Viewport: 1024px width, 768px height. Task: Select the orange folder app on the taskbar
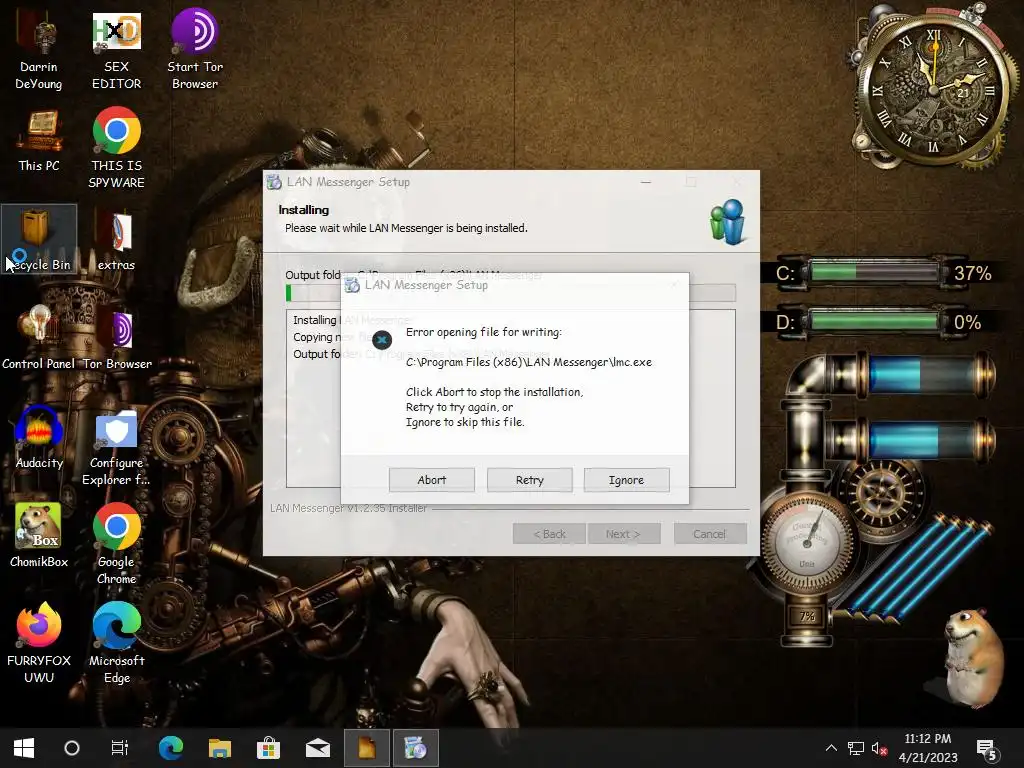pyautogui.click(x=366, y=748)
